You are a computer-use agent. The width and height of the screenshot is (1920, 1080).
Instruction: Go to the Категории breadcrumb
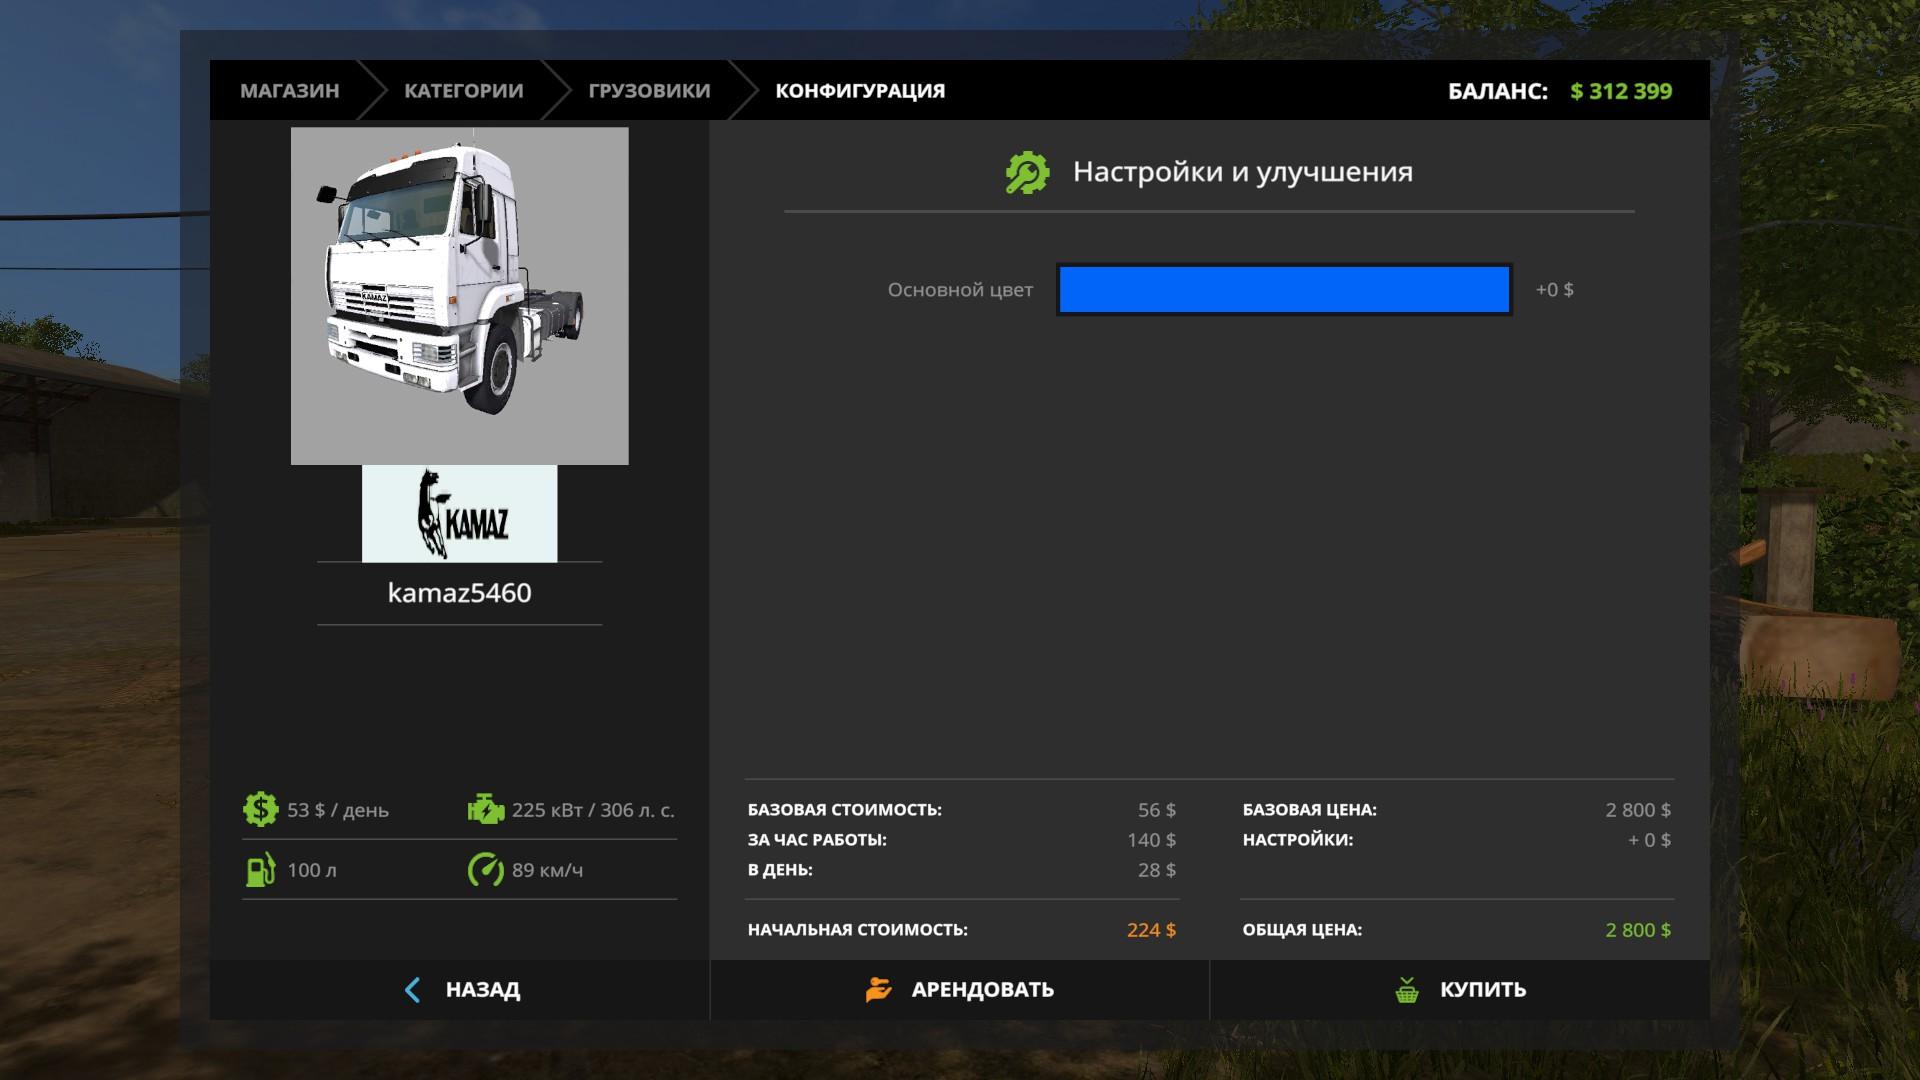point(463,91)
